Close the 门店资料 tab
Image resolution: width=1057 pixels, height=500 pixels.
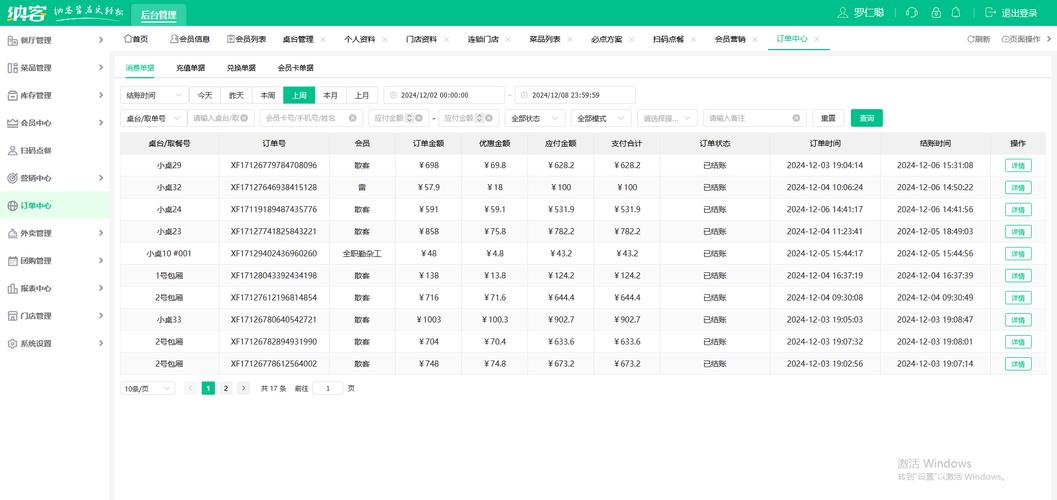click(446, 39)
